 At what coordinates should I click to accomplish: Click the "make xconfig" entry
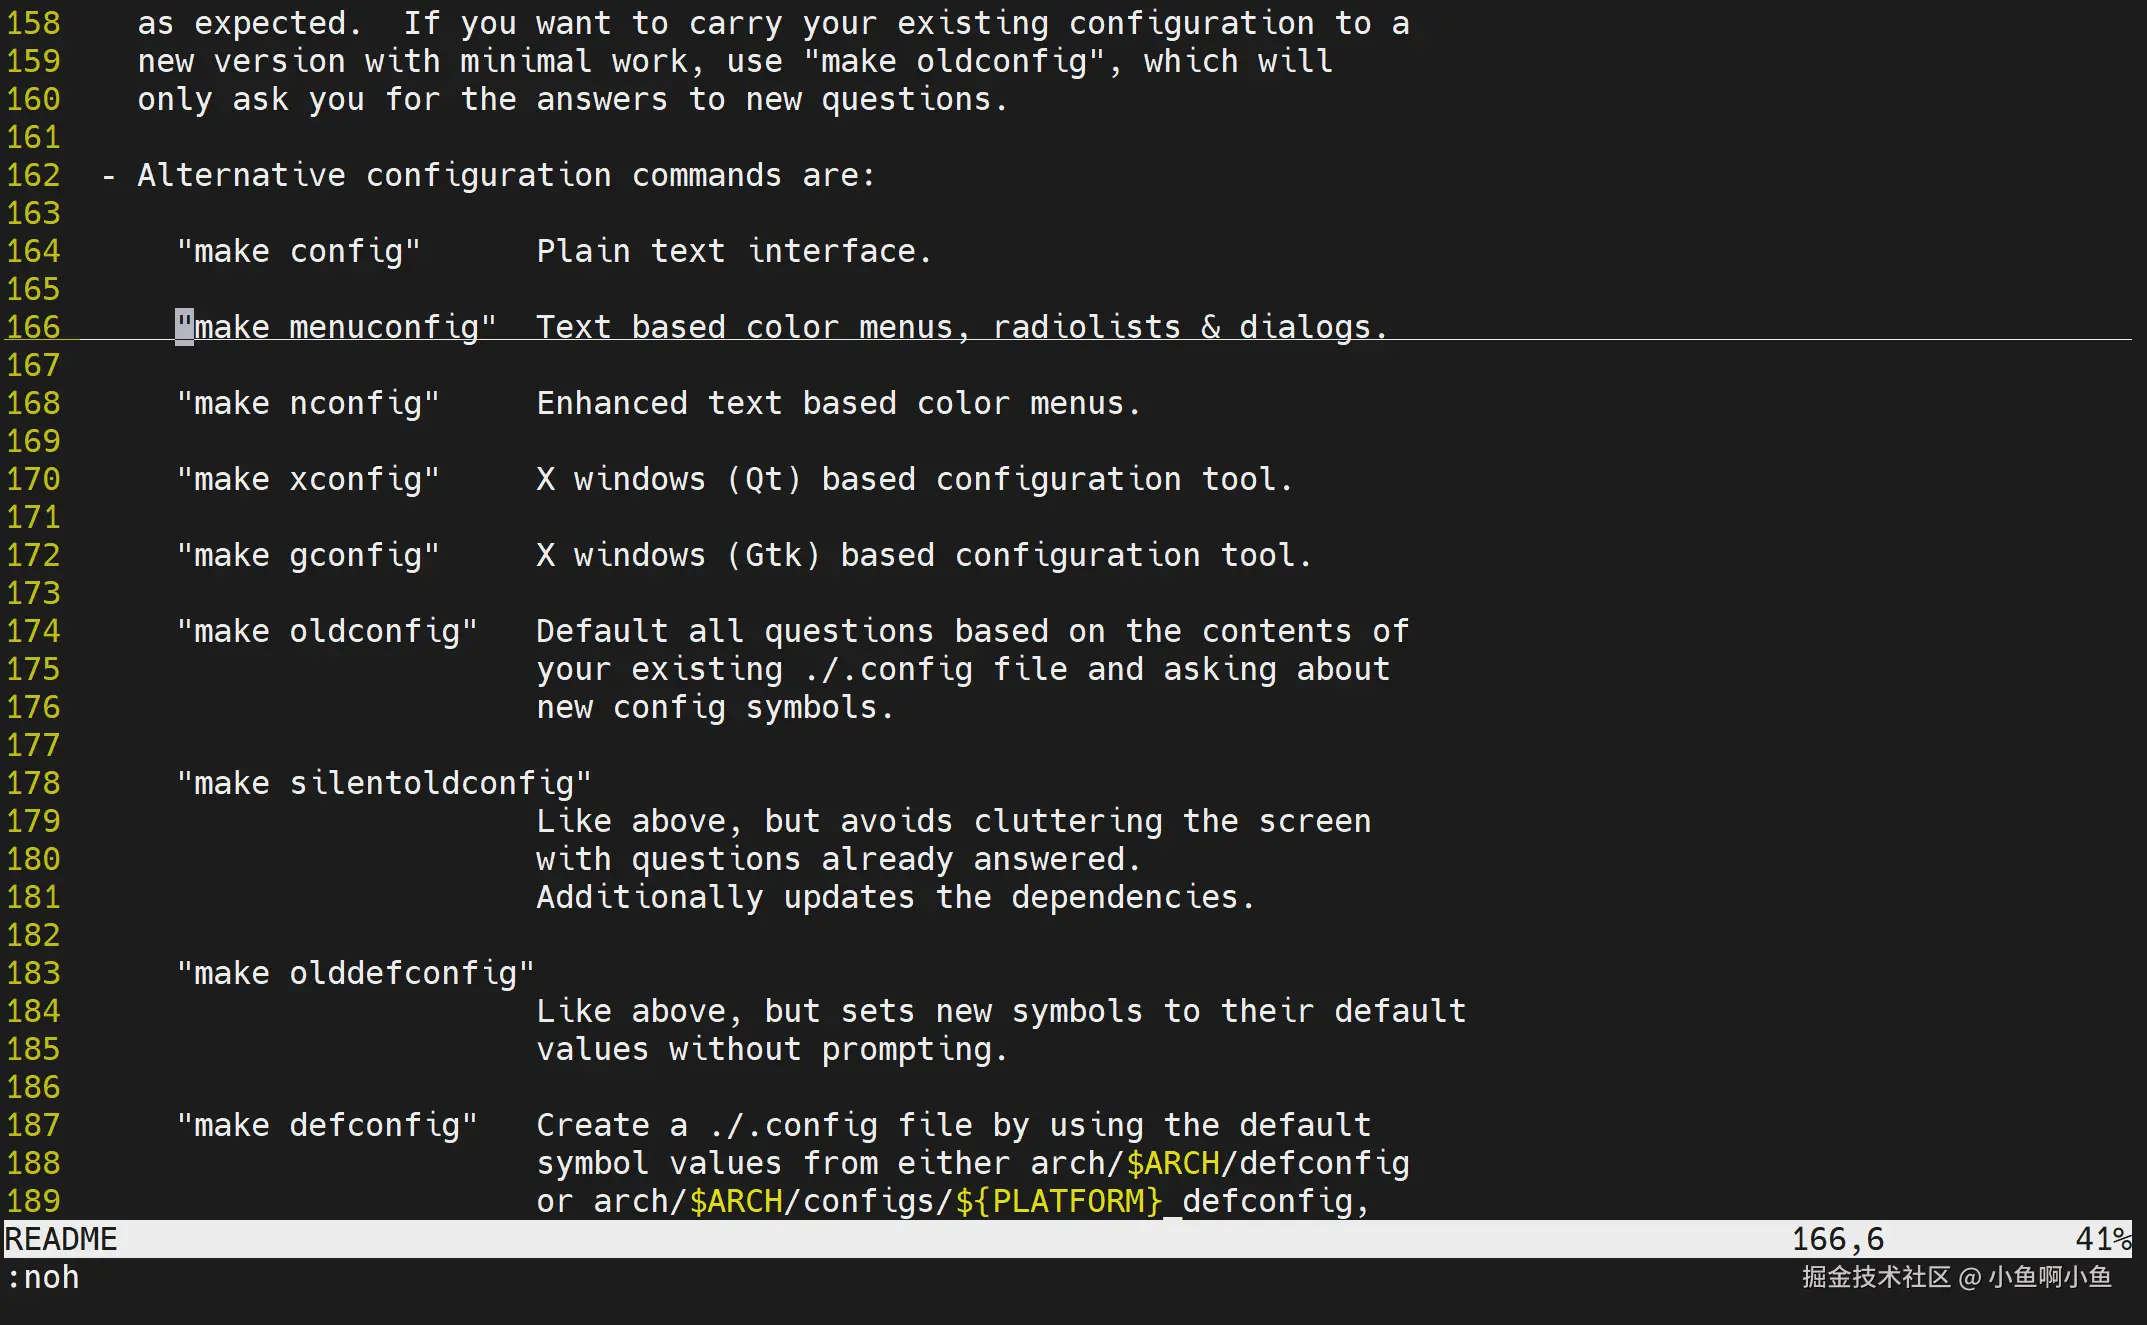point(308,478)
